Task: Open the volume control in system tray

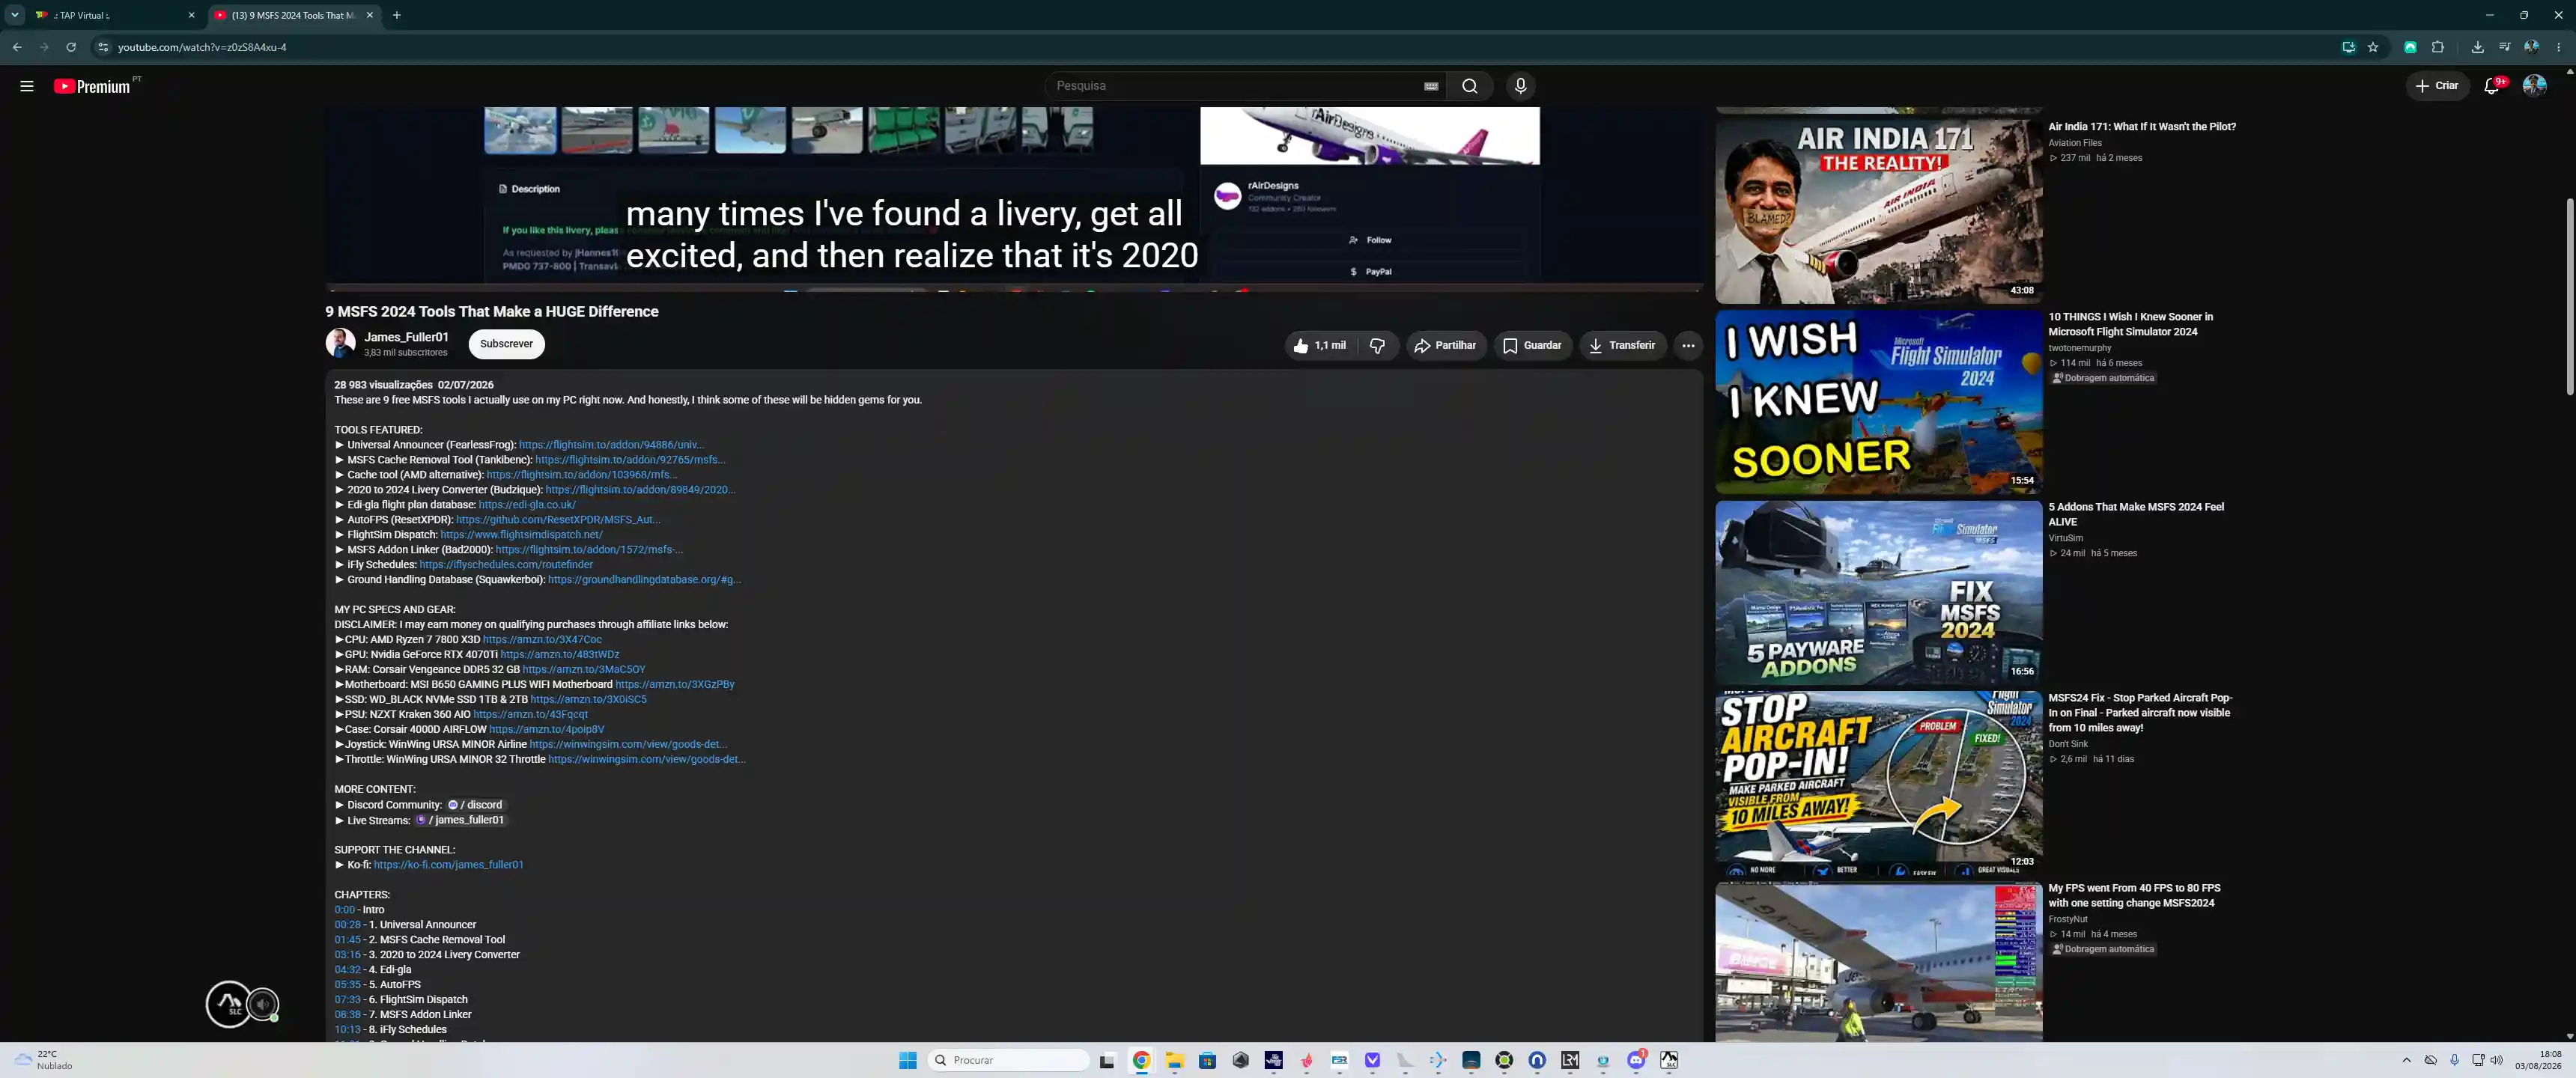Action: click(2497, 1060)
